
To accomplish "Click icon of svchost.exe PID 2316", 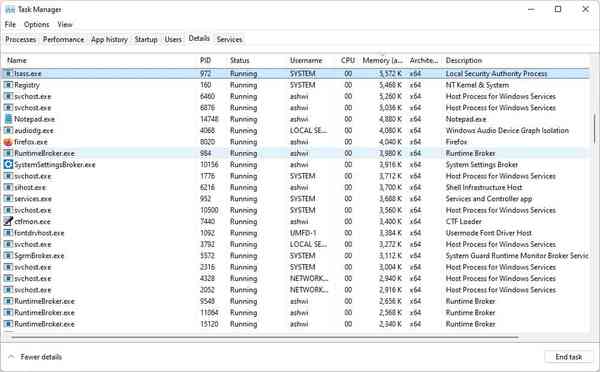I will (8, 267).
